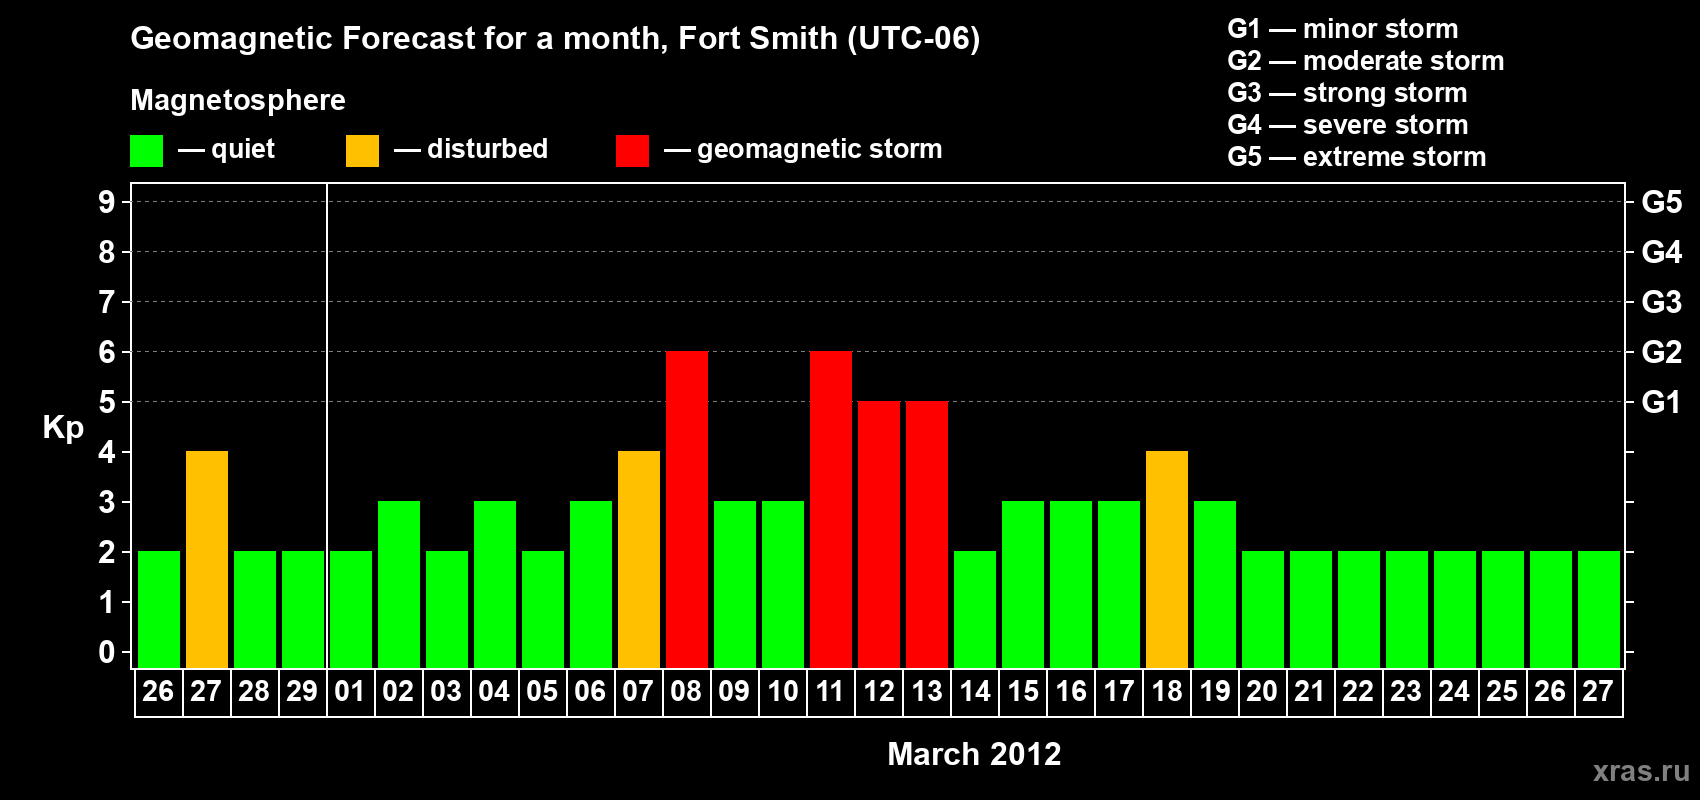Click the green quiet legend swatch
1700x800 pixels.
(x=146, y=151)
